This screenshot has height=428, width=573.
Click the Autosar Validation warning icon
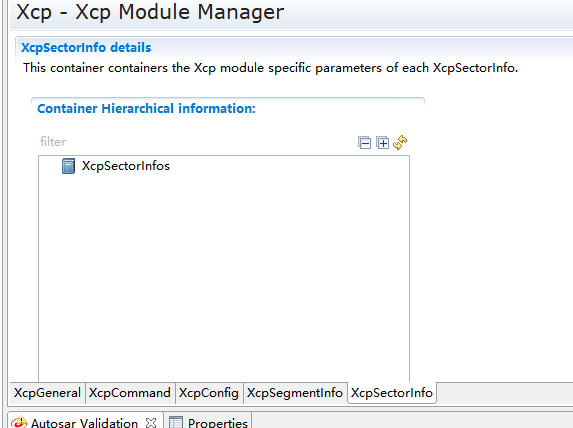(19, 422)
